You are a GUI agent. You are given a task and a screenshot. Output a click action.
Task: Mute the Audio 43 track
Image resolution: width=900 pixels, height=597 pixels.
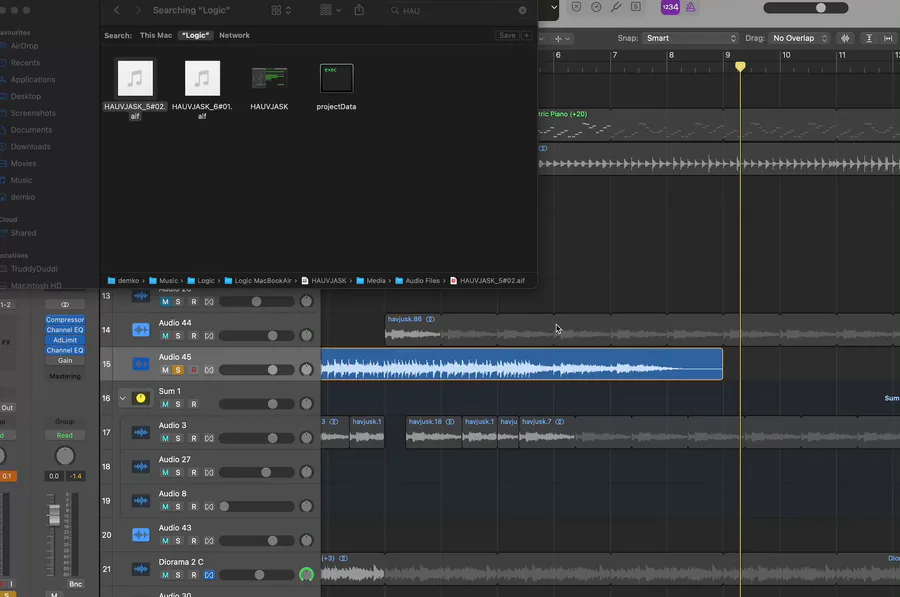pos(165,541)
